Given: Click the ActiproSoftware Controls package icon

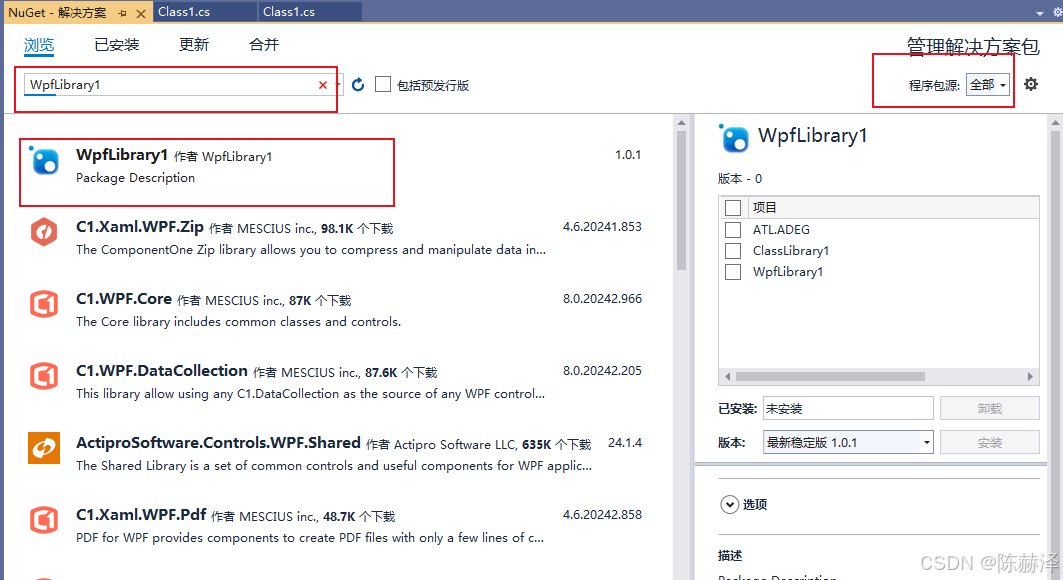Looking at the screenshot, I should pyautogui.click(x=44, y=448).
